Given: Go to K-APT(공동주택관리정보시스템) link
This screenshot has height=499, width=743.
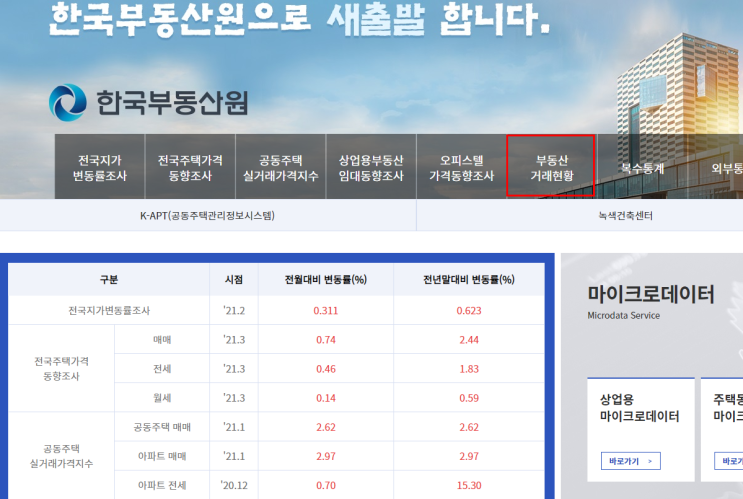Looking at the screenshot, I should click(x=208, y=216).
